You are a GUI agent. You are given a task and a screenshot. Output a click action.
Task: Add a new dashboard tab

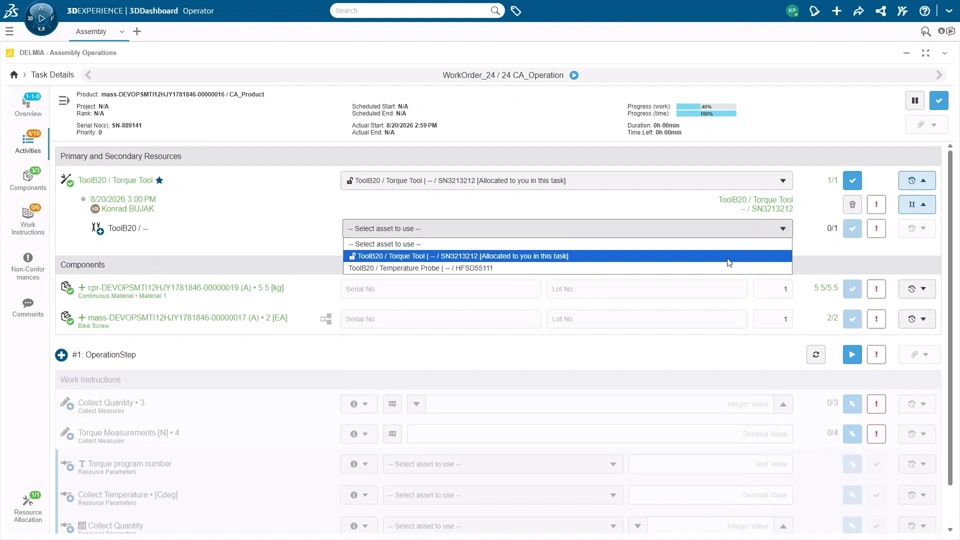[x=137, y=31]
